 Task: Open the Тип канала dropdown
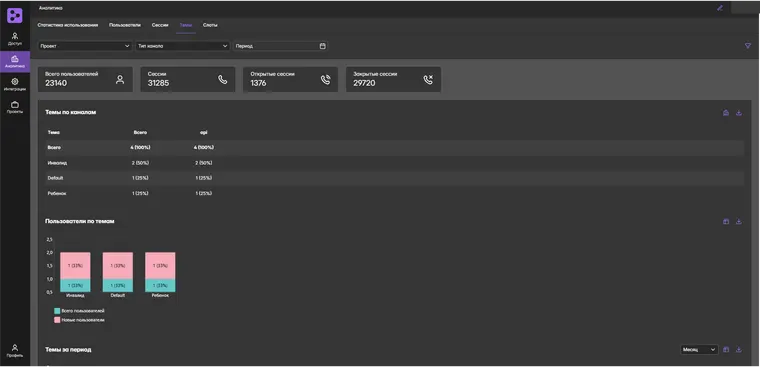tap(182, 46)
